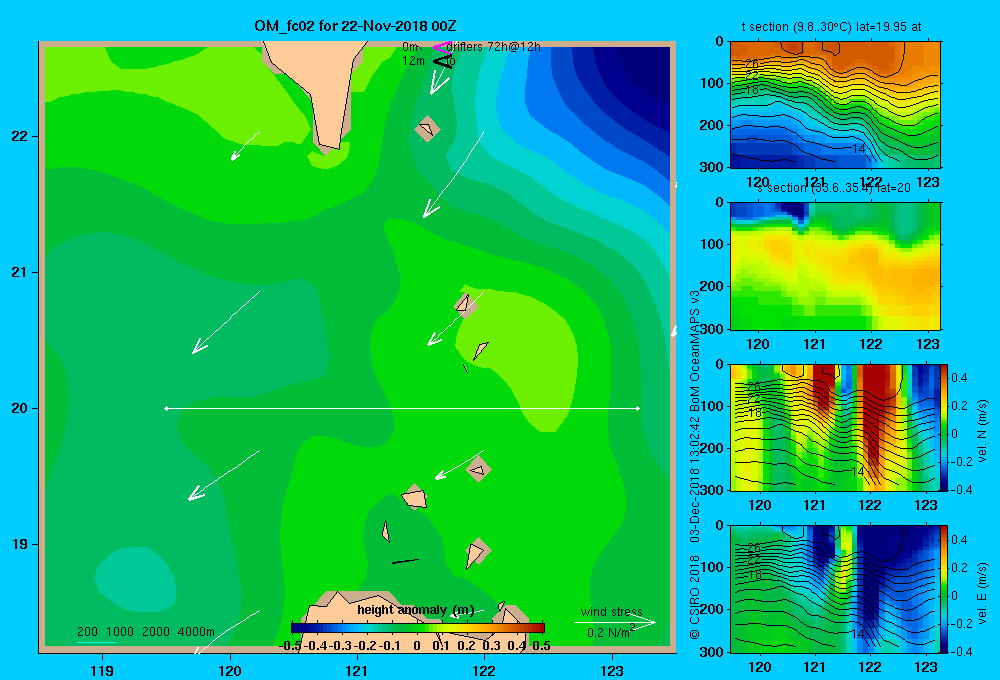Click the small island near 21.5E 22N
Image resolution: width=1000 pixels, height=680 pixels.
(427, 129)
